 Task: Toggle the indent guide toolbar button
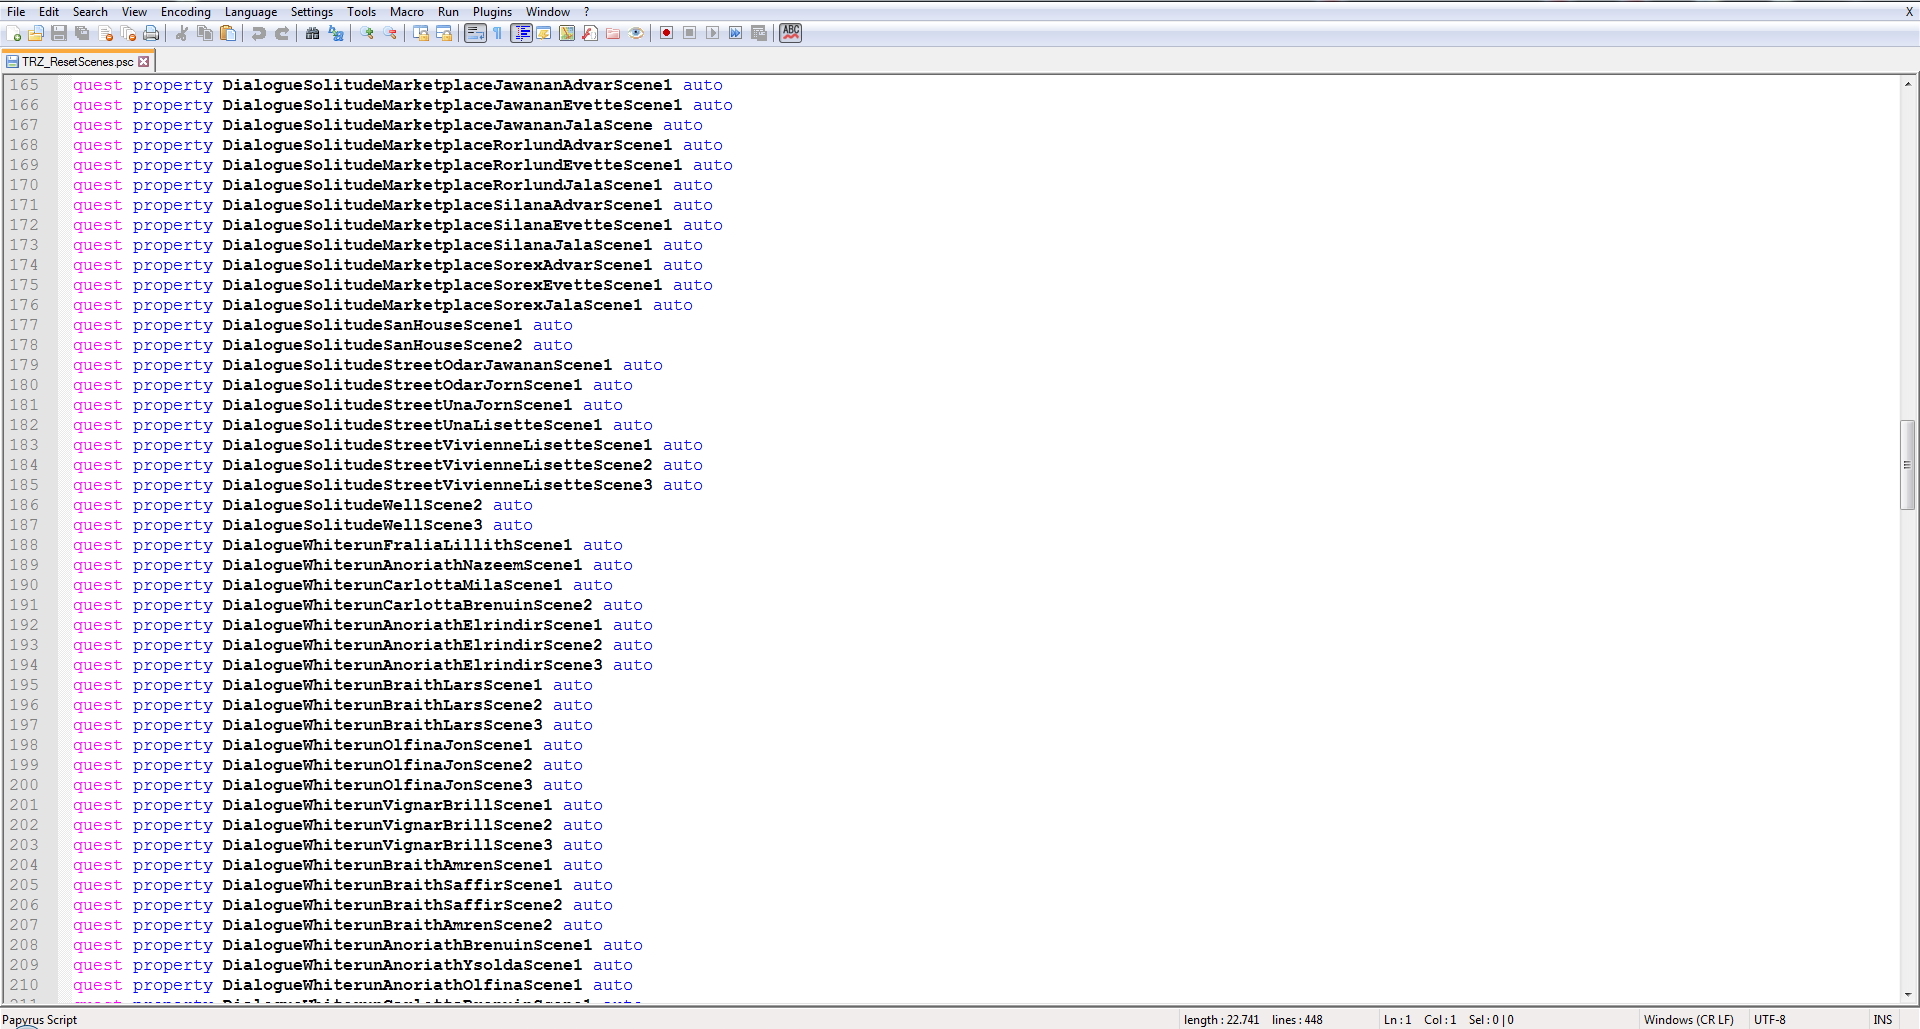point(521,34)
